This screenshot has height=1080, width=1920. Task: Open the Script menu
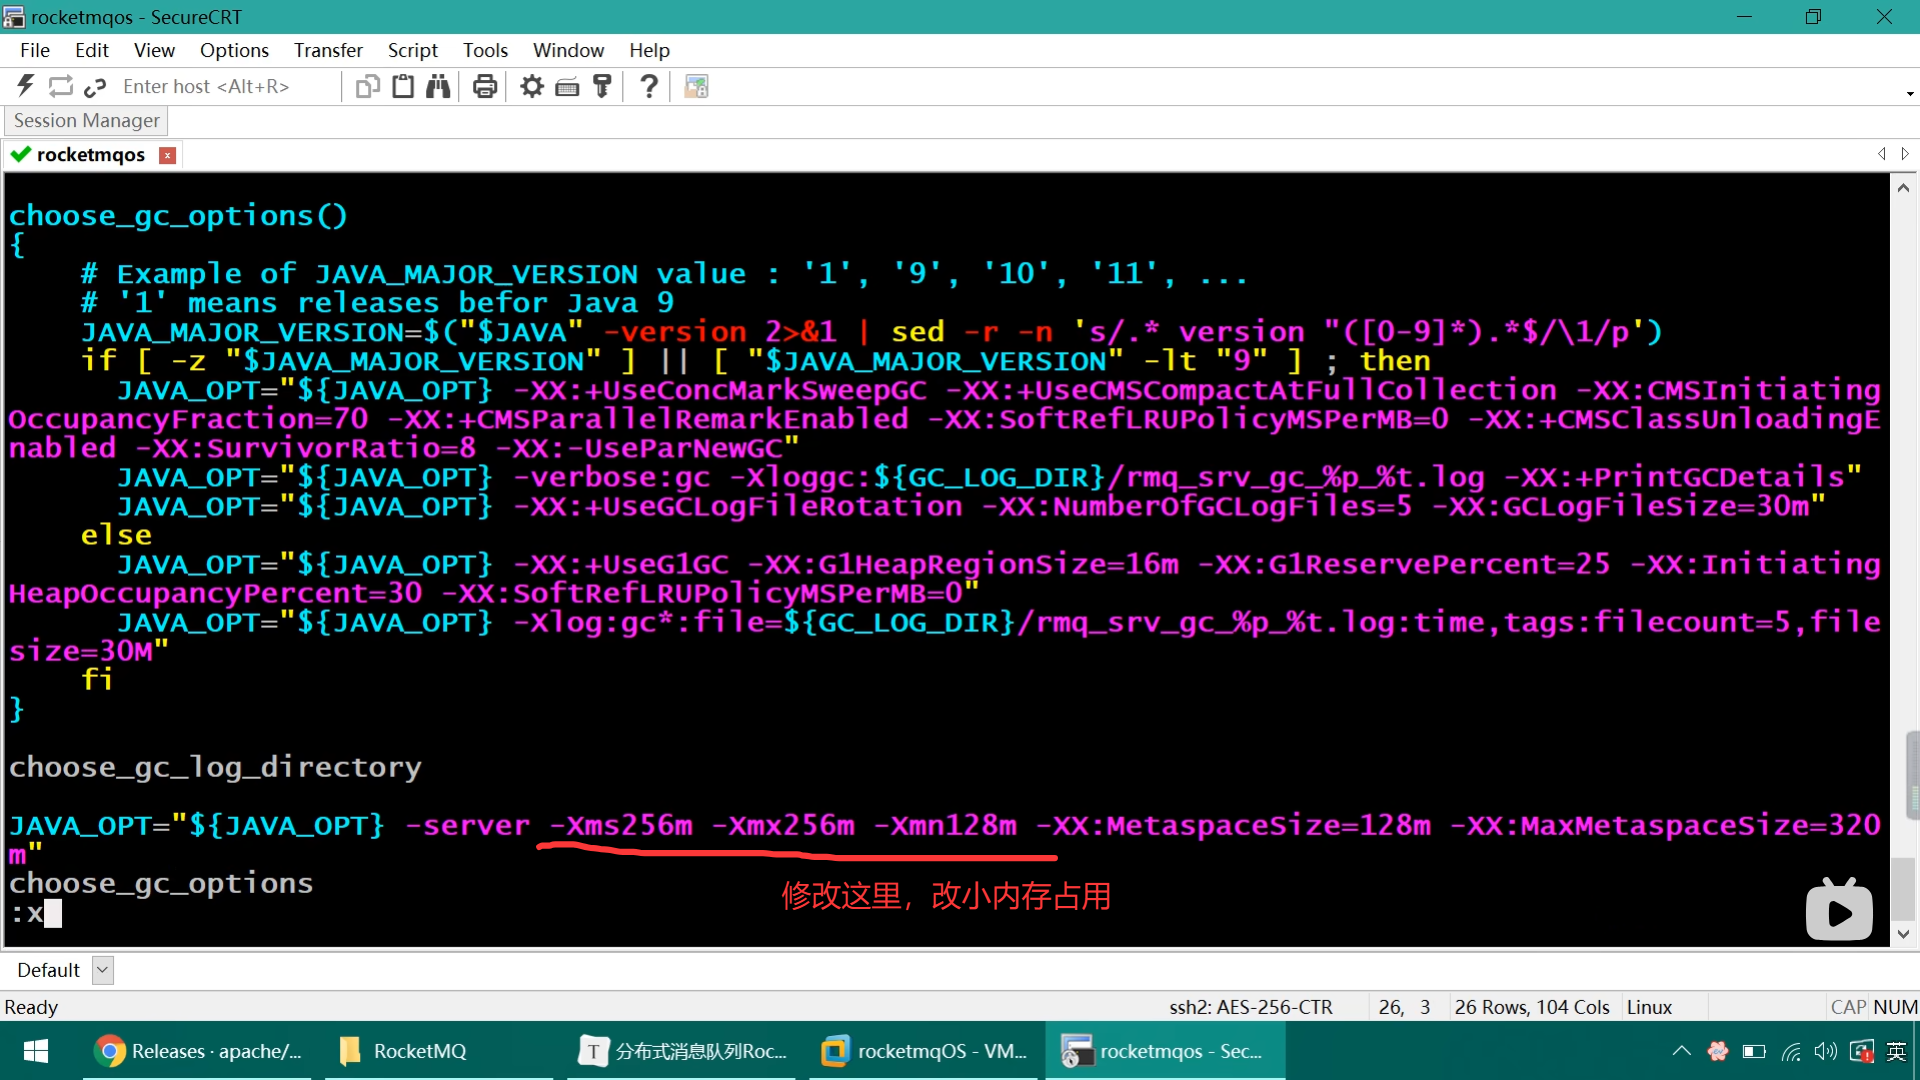coord(412,50)
